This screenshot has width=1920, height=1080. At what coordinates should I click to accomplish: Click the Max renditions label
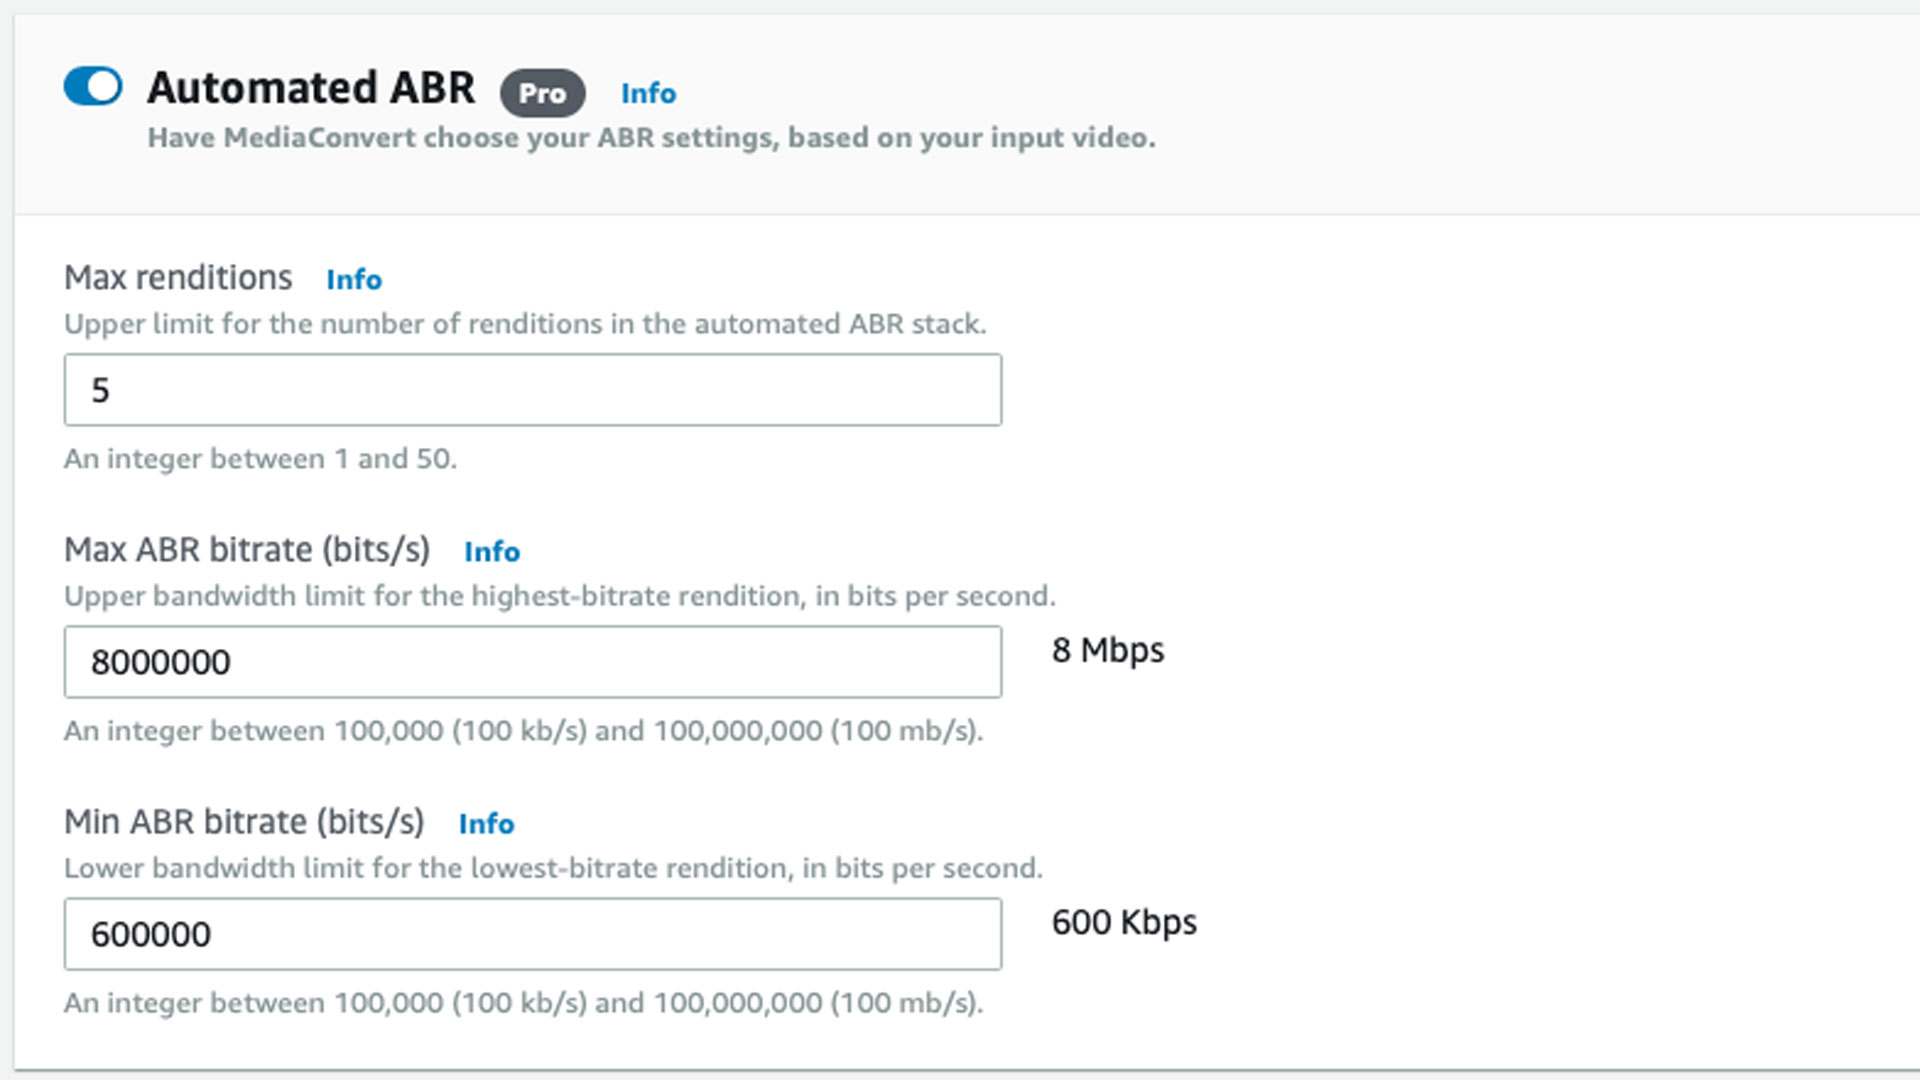pos(178,278)
